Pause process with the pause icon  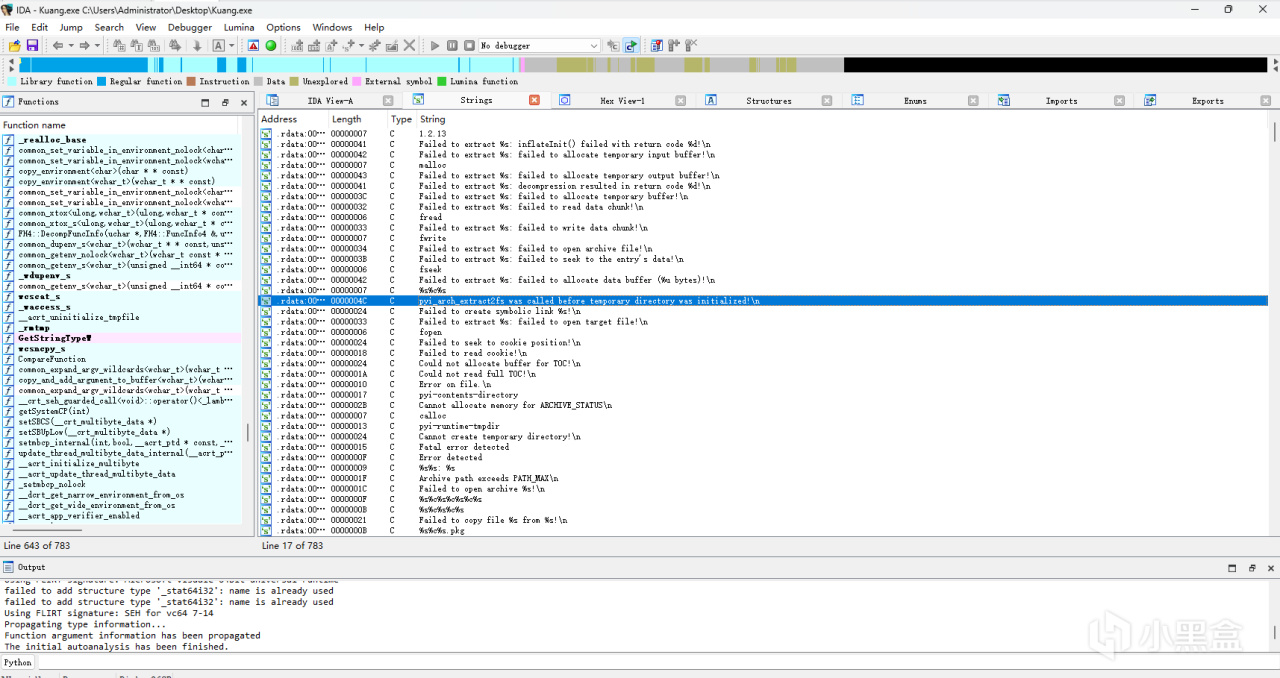click(x=452, y=46)
